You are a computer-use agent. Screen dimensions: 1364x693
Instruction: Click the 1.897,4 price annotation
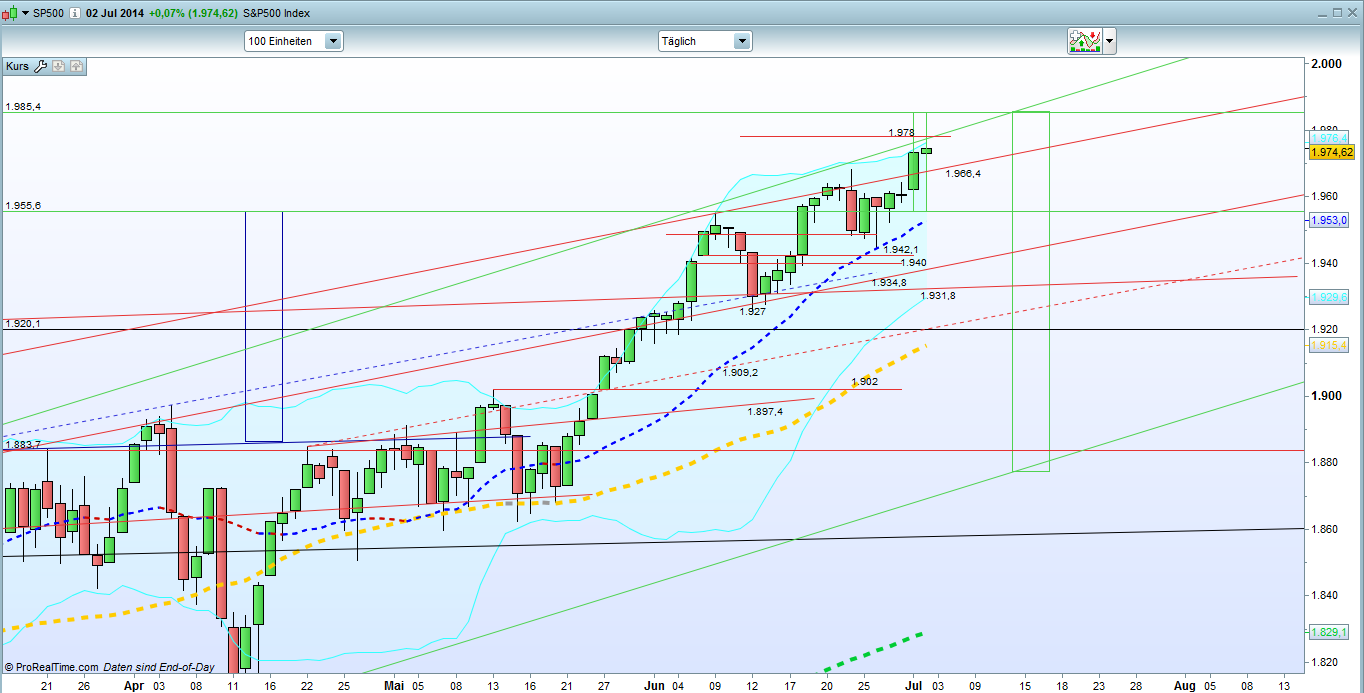(765, 411)
